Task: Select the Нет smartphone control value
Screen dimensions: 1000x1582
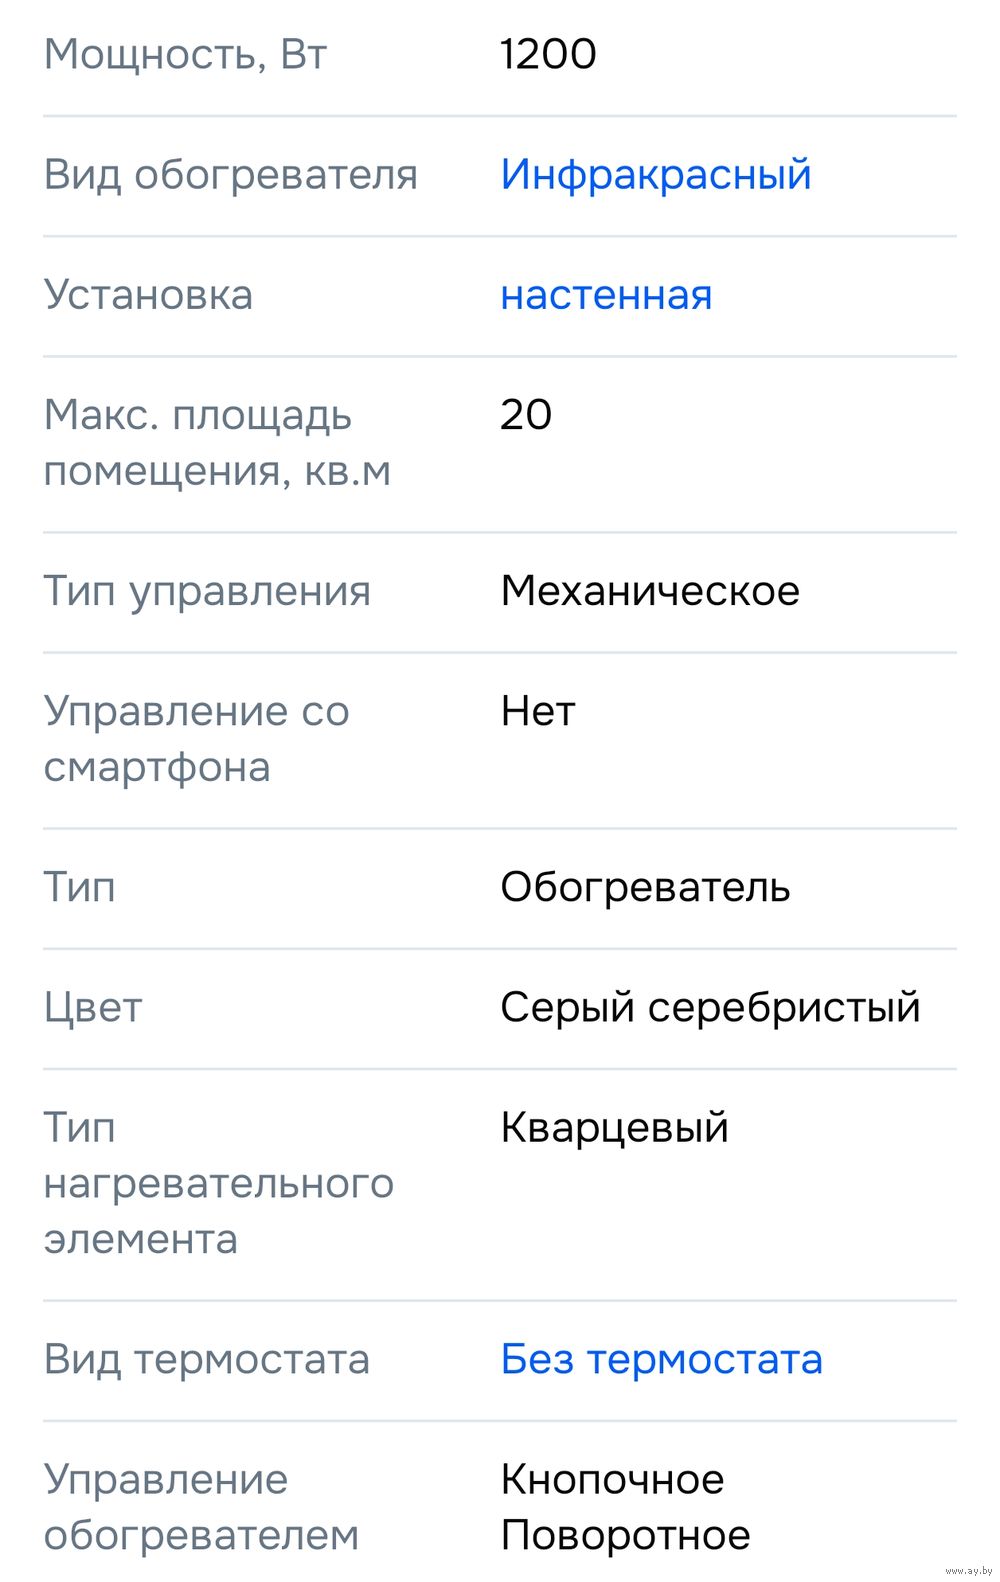Action: [538, 711]
